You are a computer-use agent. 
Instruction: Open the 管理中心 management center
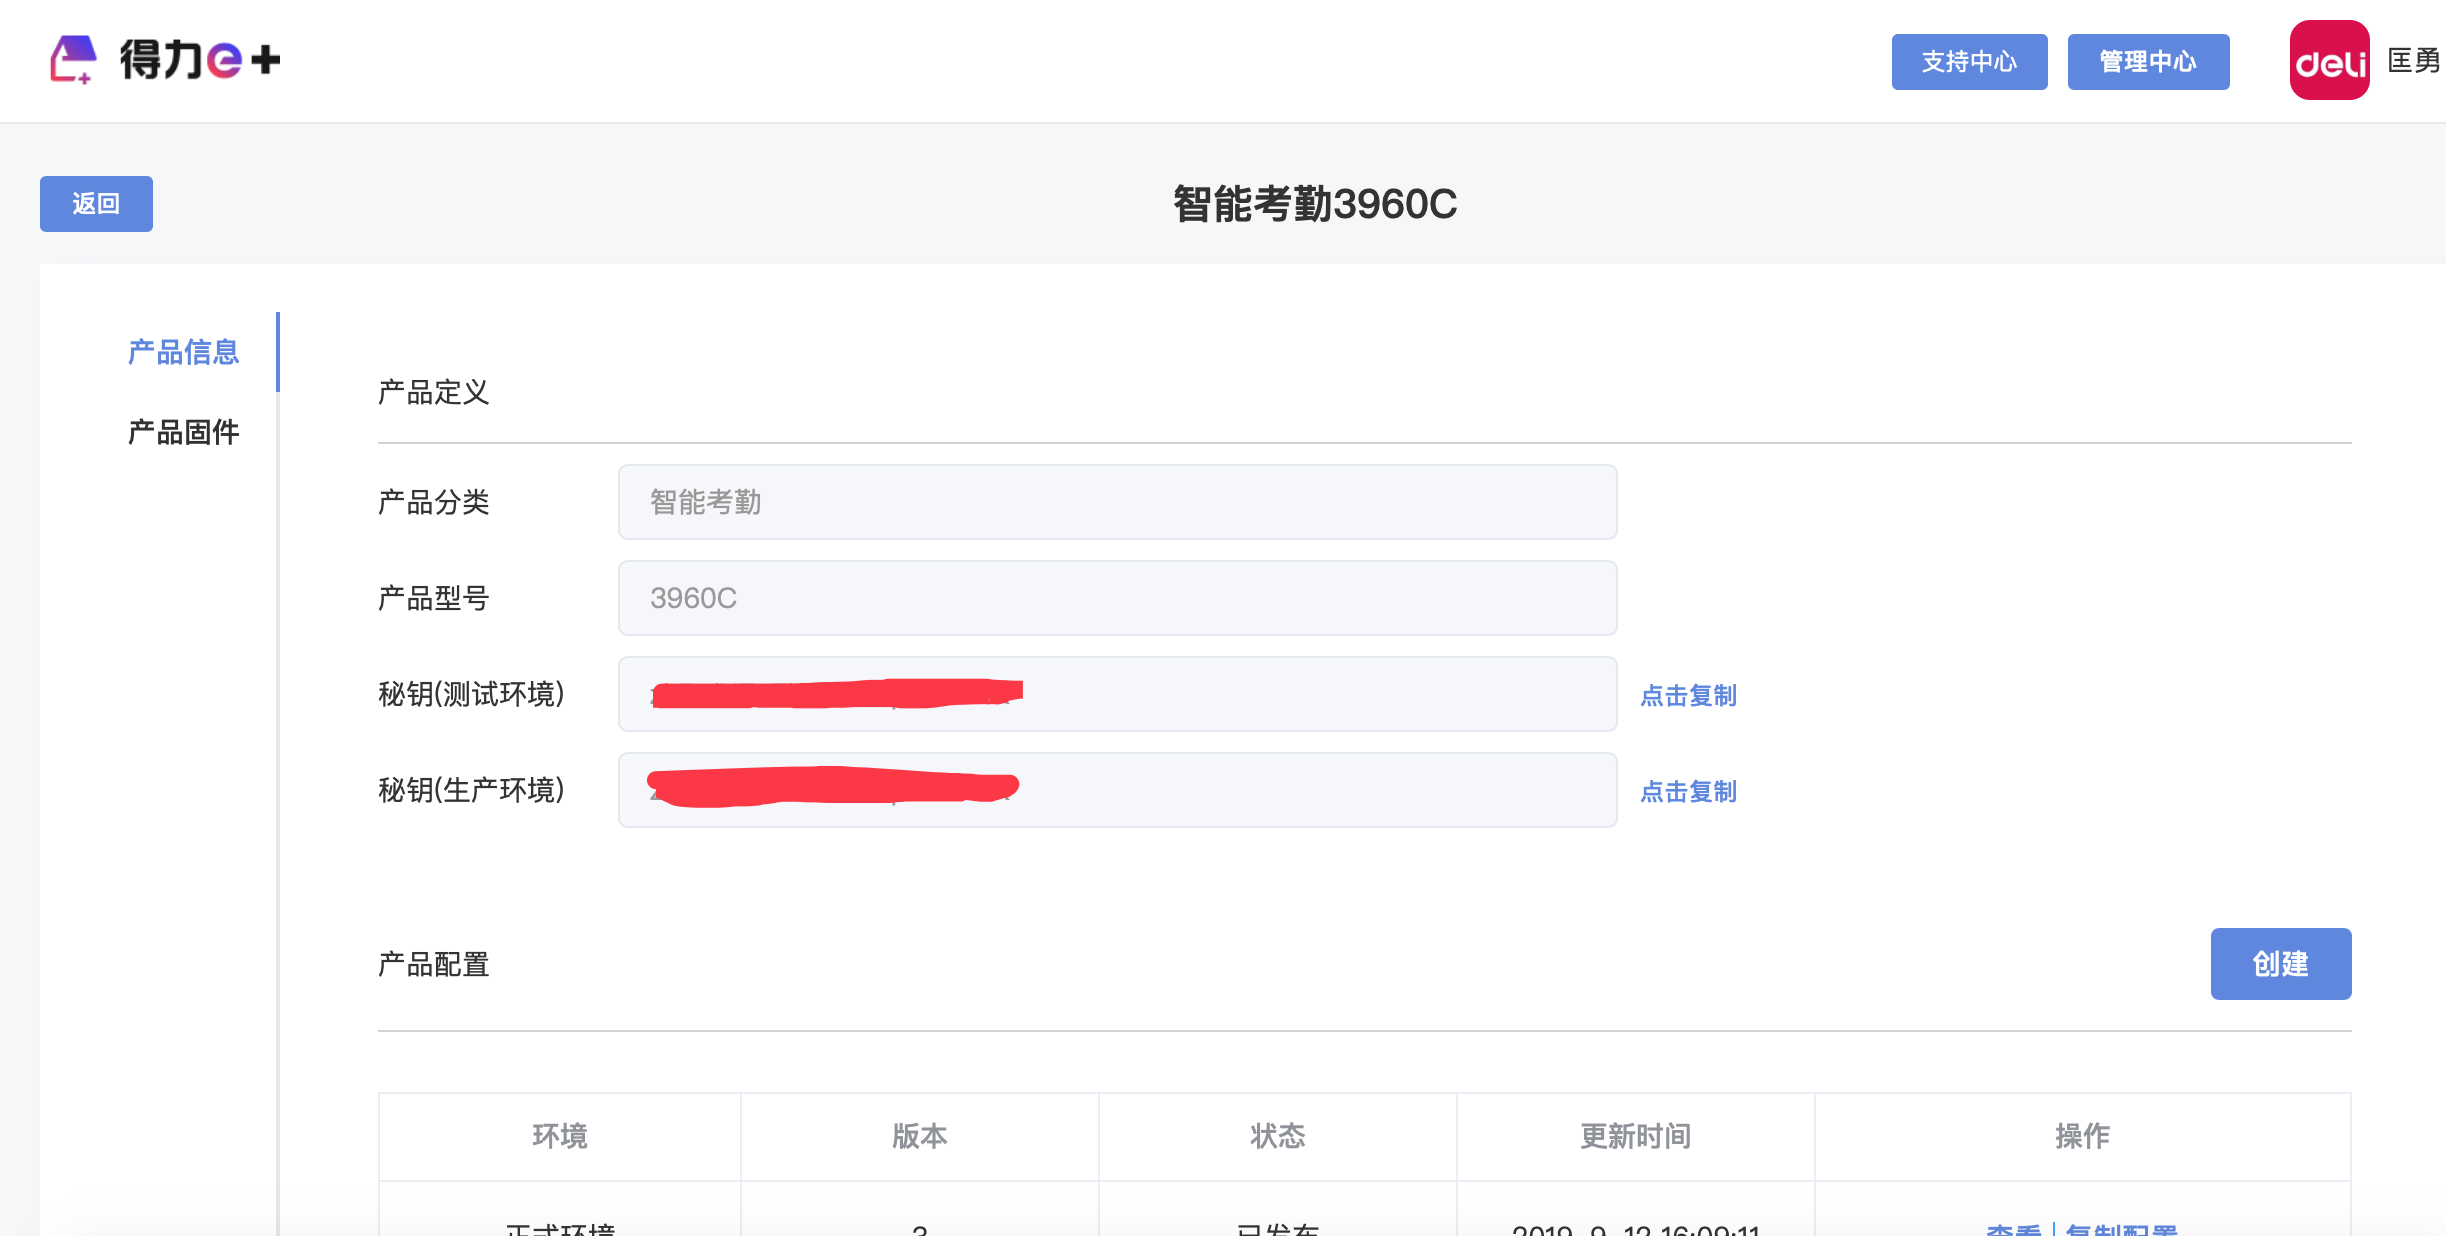coord(2148,62)
